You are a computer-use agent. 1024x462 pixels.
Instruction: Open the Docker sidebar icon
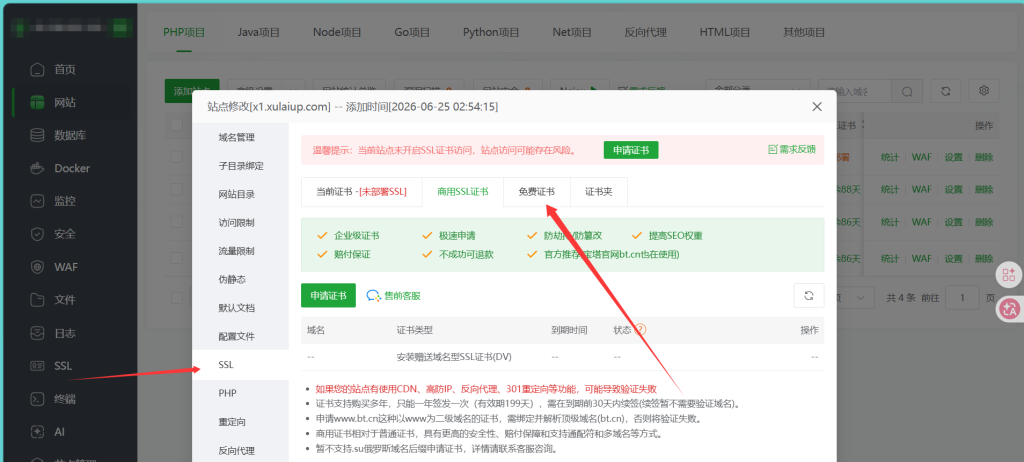[x=39, y=168]
